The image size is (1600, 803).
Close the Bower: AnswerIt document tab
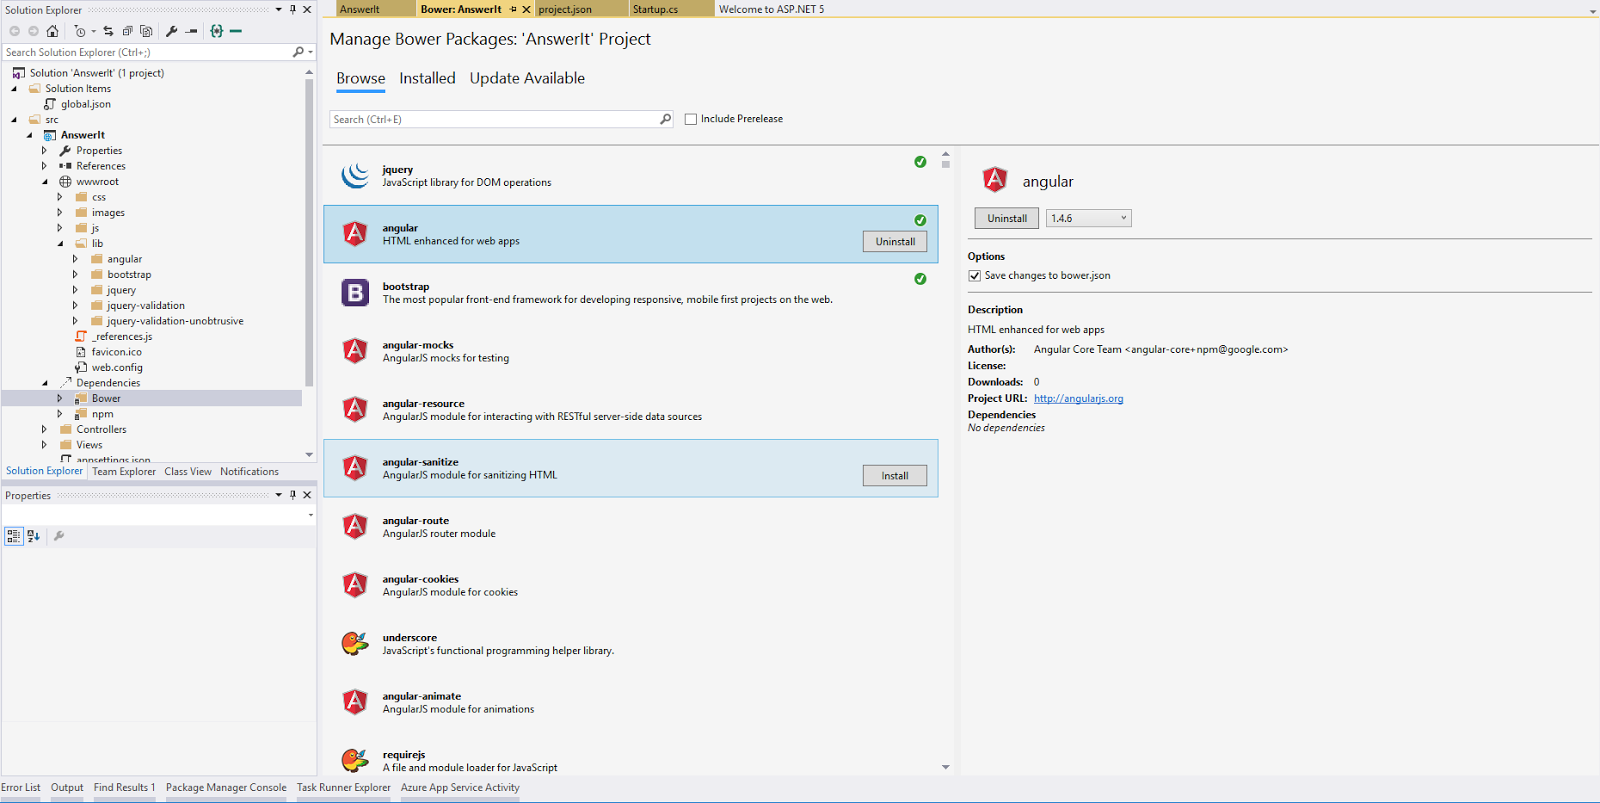pyautogui.click(x=526, y=9)
